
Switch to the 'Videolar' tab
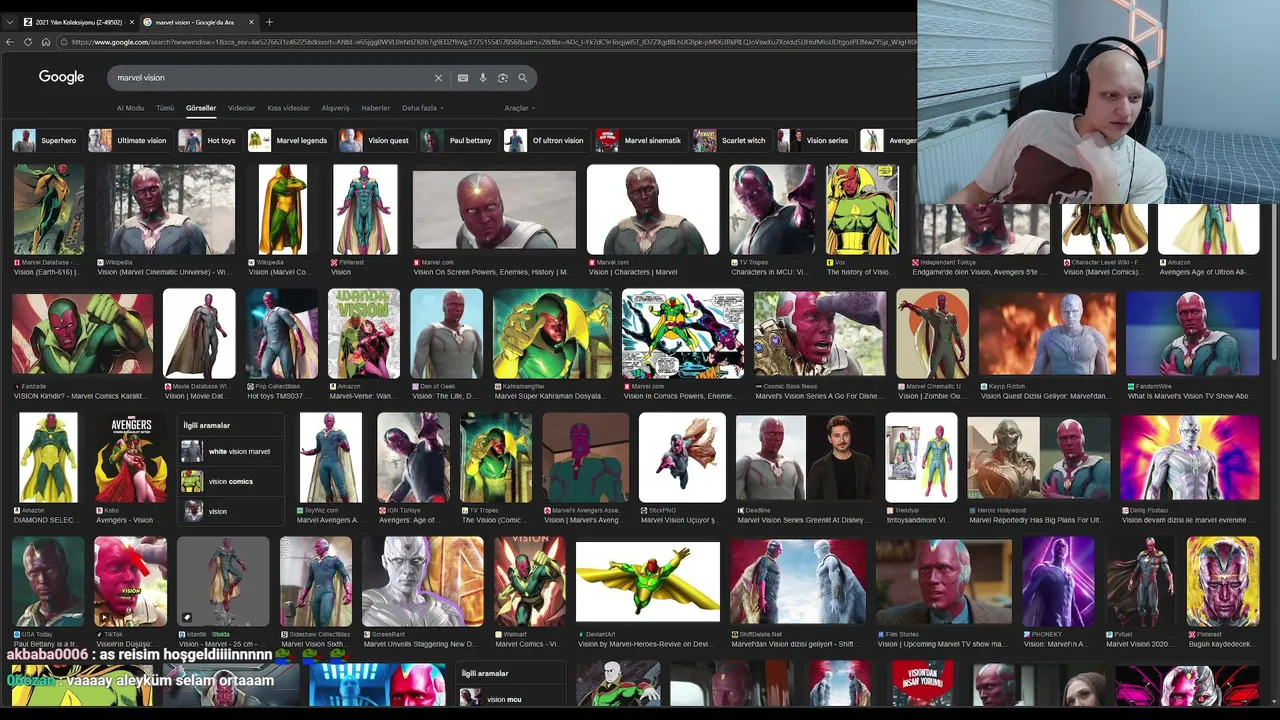click(242, 108)
